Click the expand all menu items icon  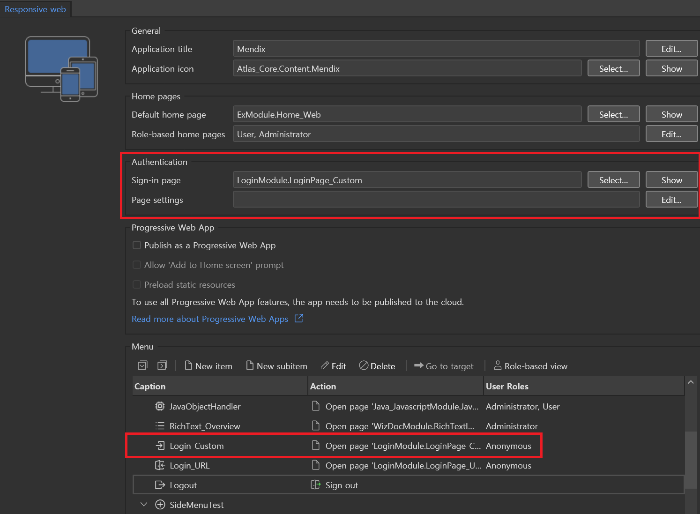[142, 366]
